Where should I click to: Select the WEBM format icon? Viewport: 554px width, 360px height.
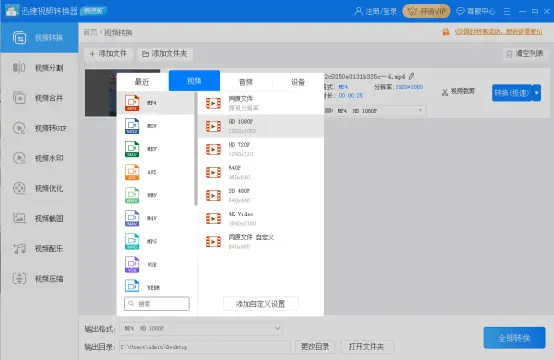pyautogui.click(x=132, y=286)
